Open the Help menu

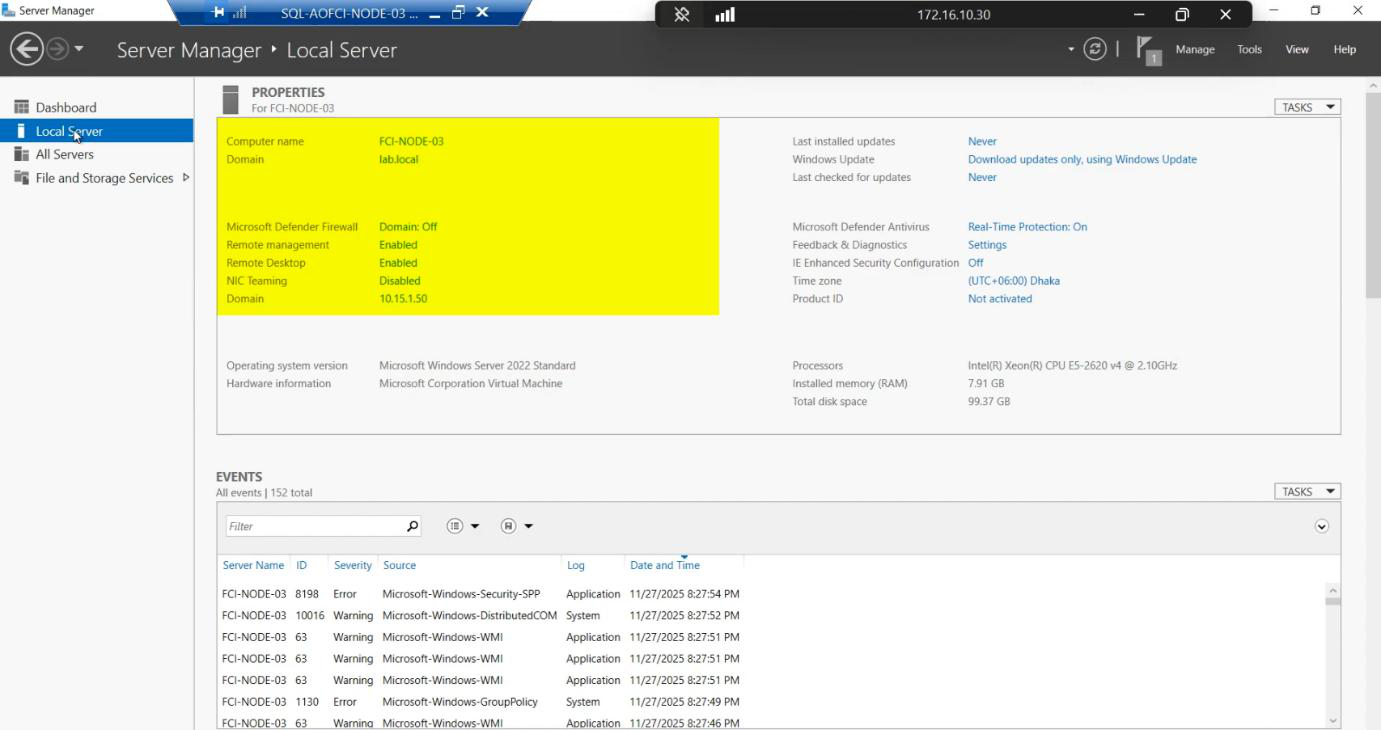(x=1345, y=49)
